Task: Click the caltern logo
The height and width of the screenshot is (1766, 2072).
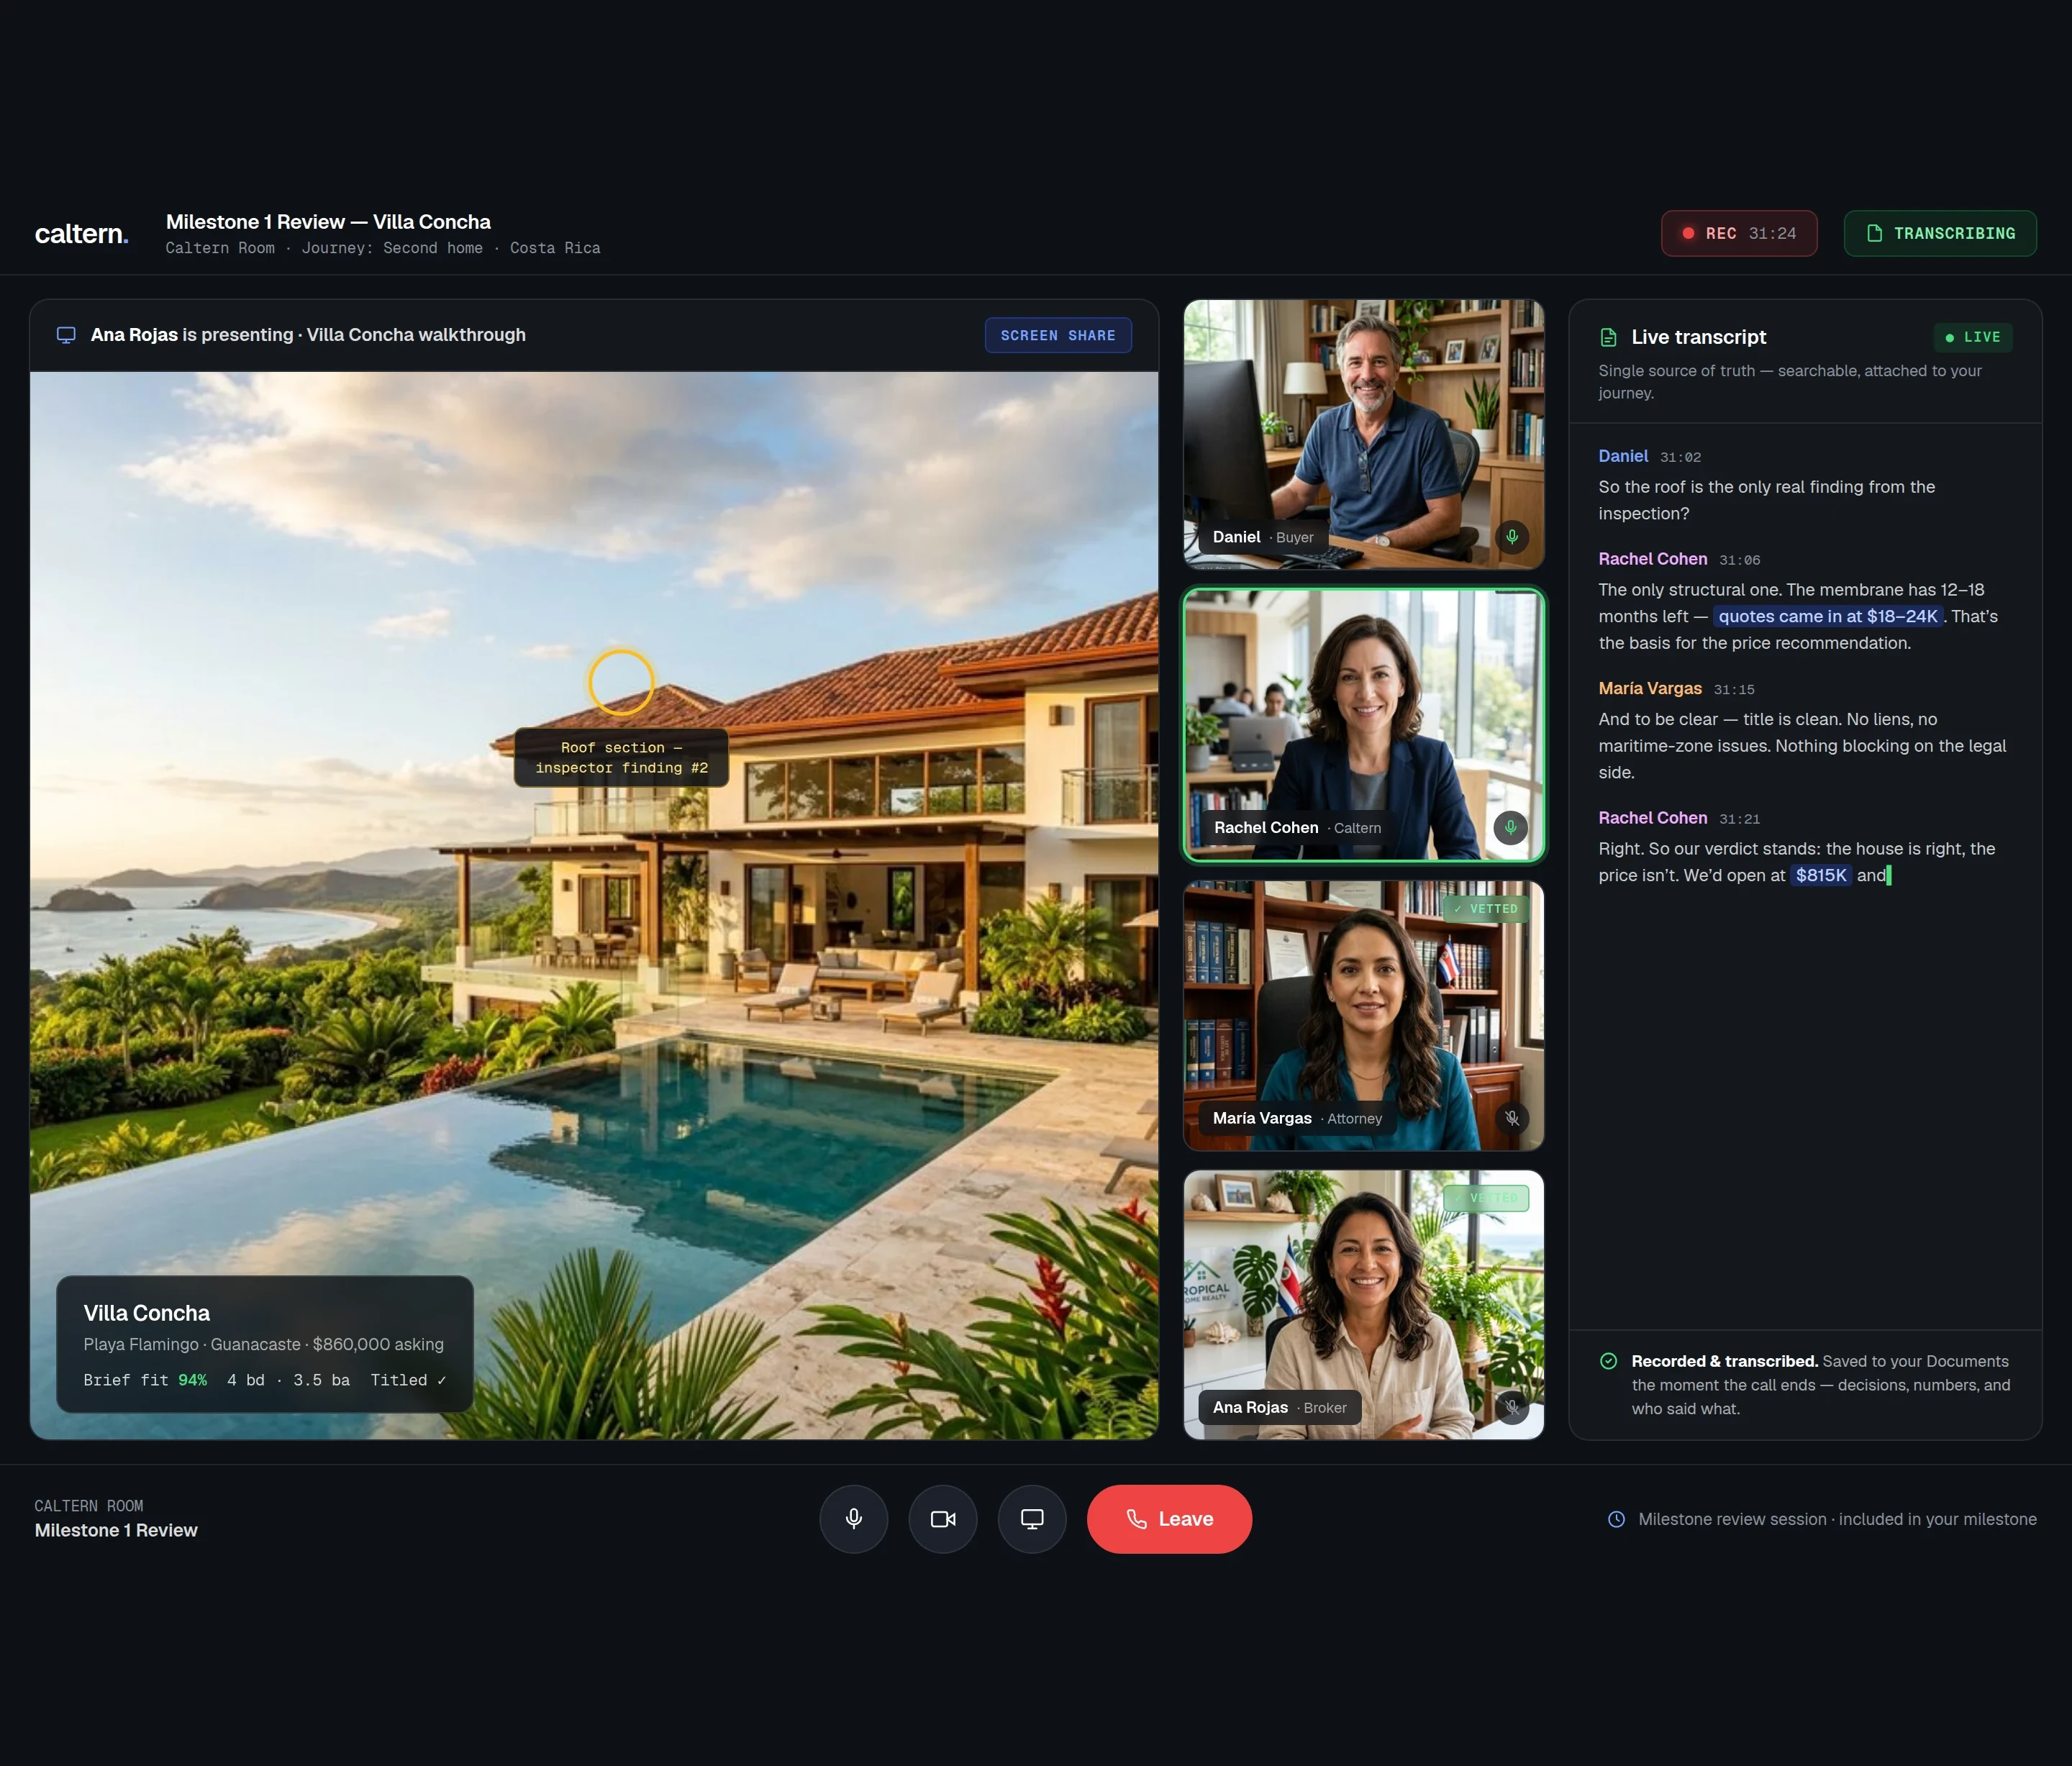Action: click(x=82, y=234)
